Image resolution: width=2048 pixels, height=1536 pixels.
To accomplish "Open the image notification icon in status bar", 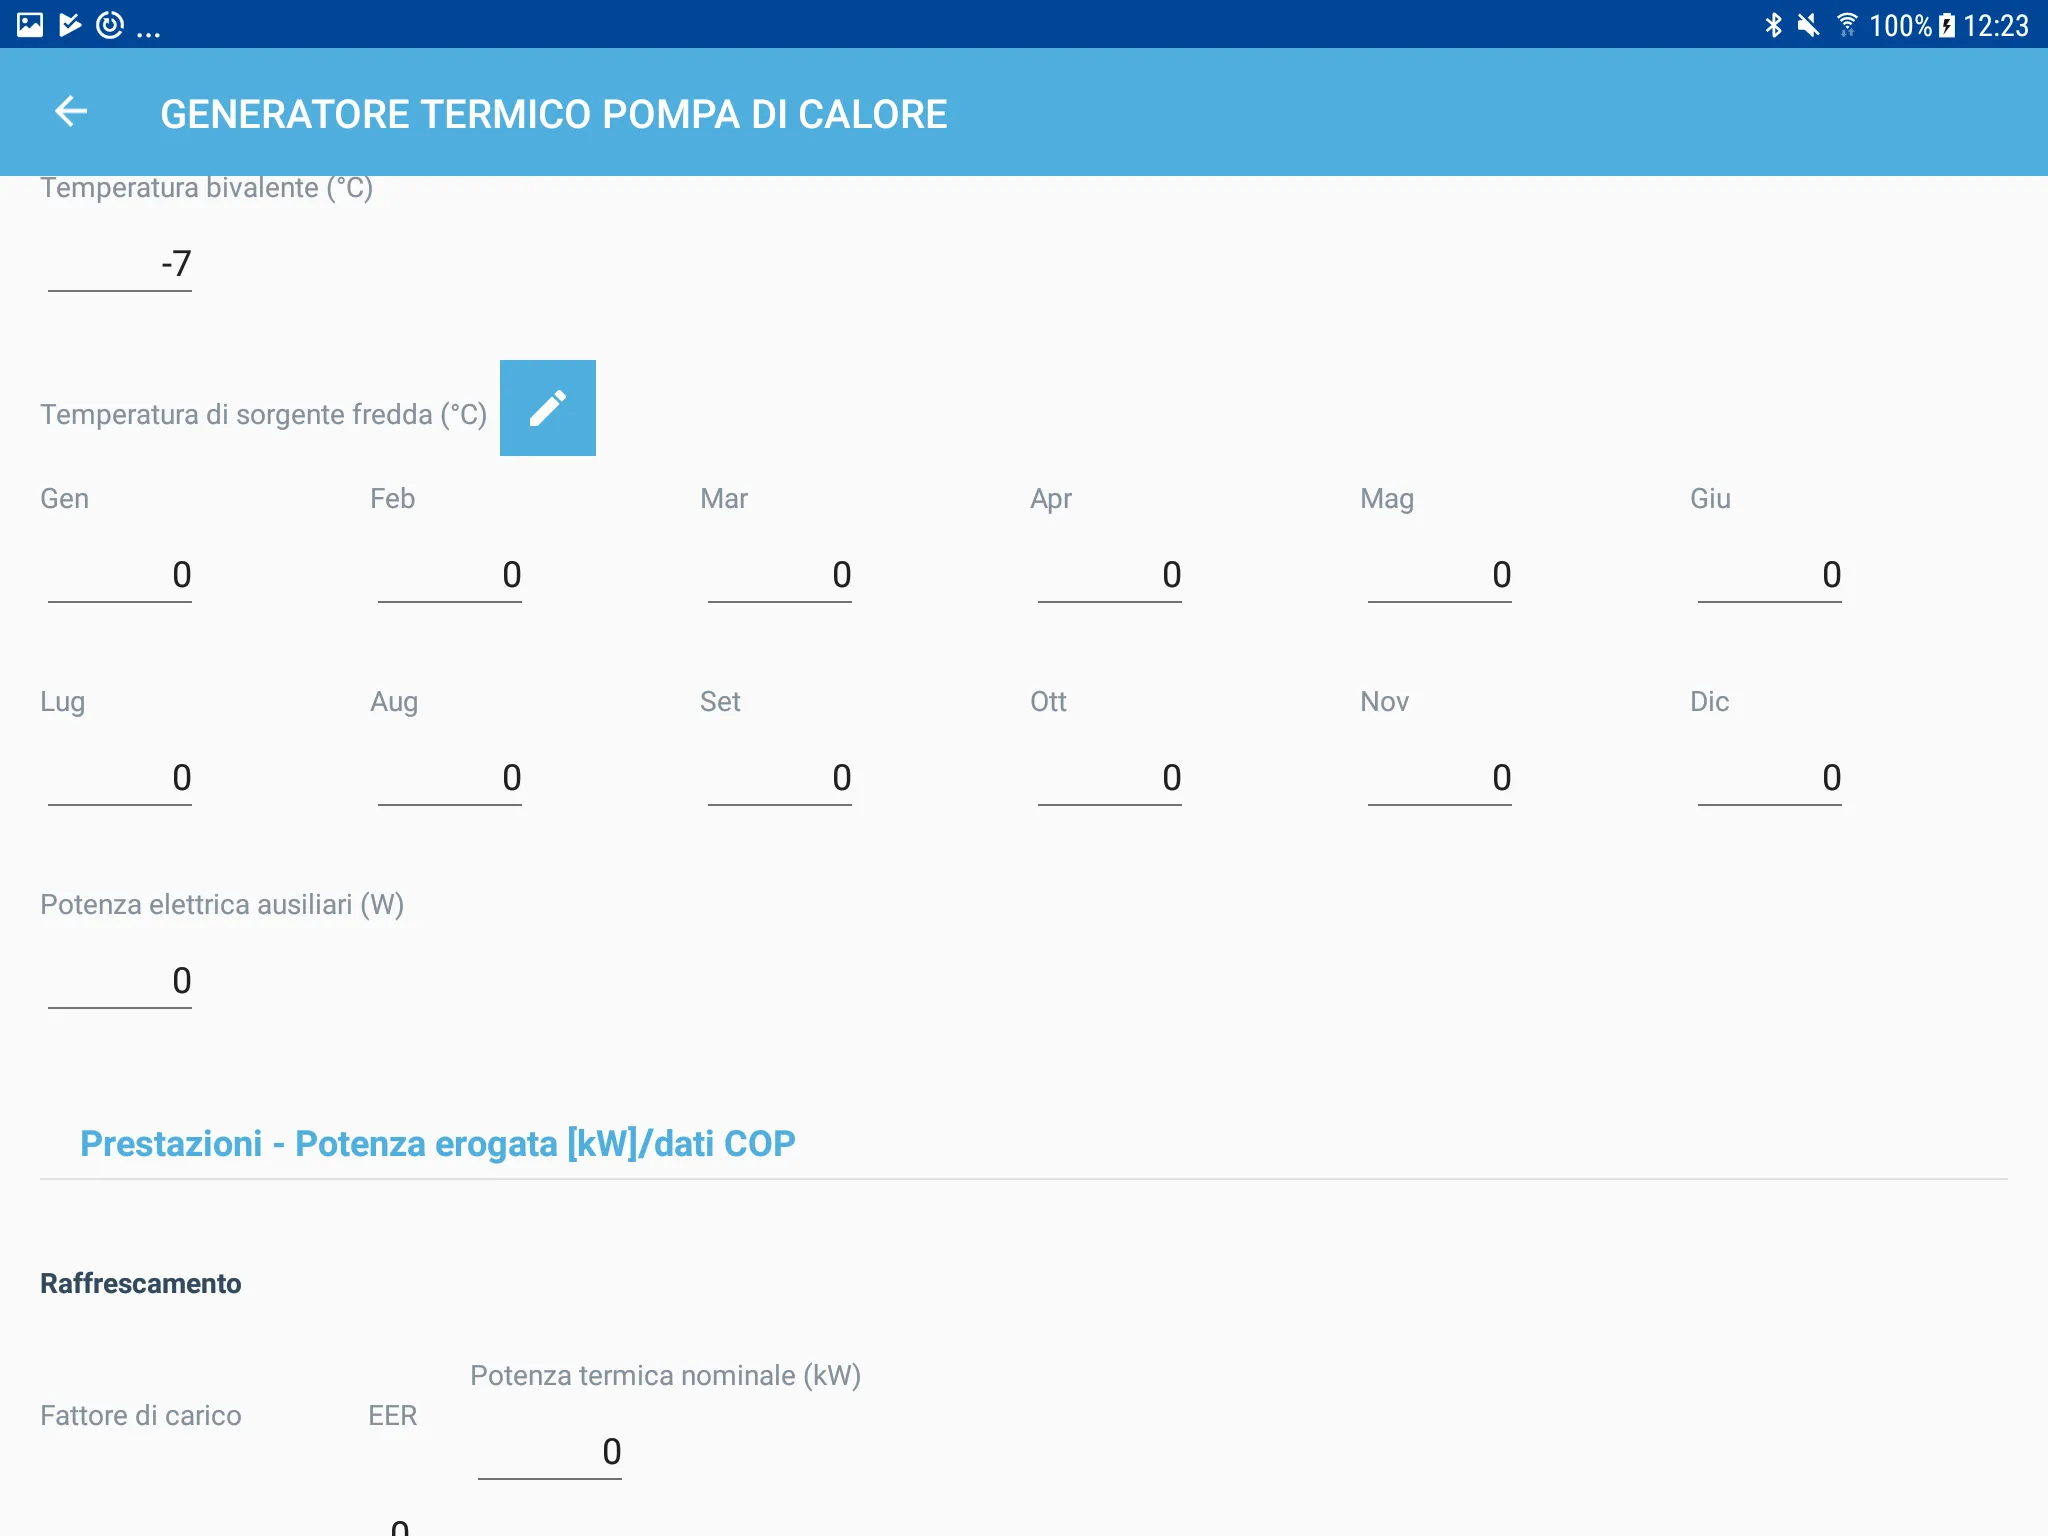I will point(30,25).
